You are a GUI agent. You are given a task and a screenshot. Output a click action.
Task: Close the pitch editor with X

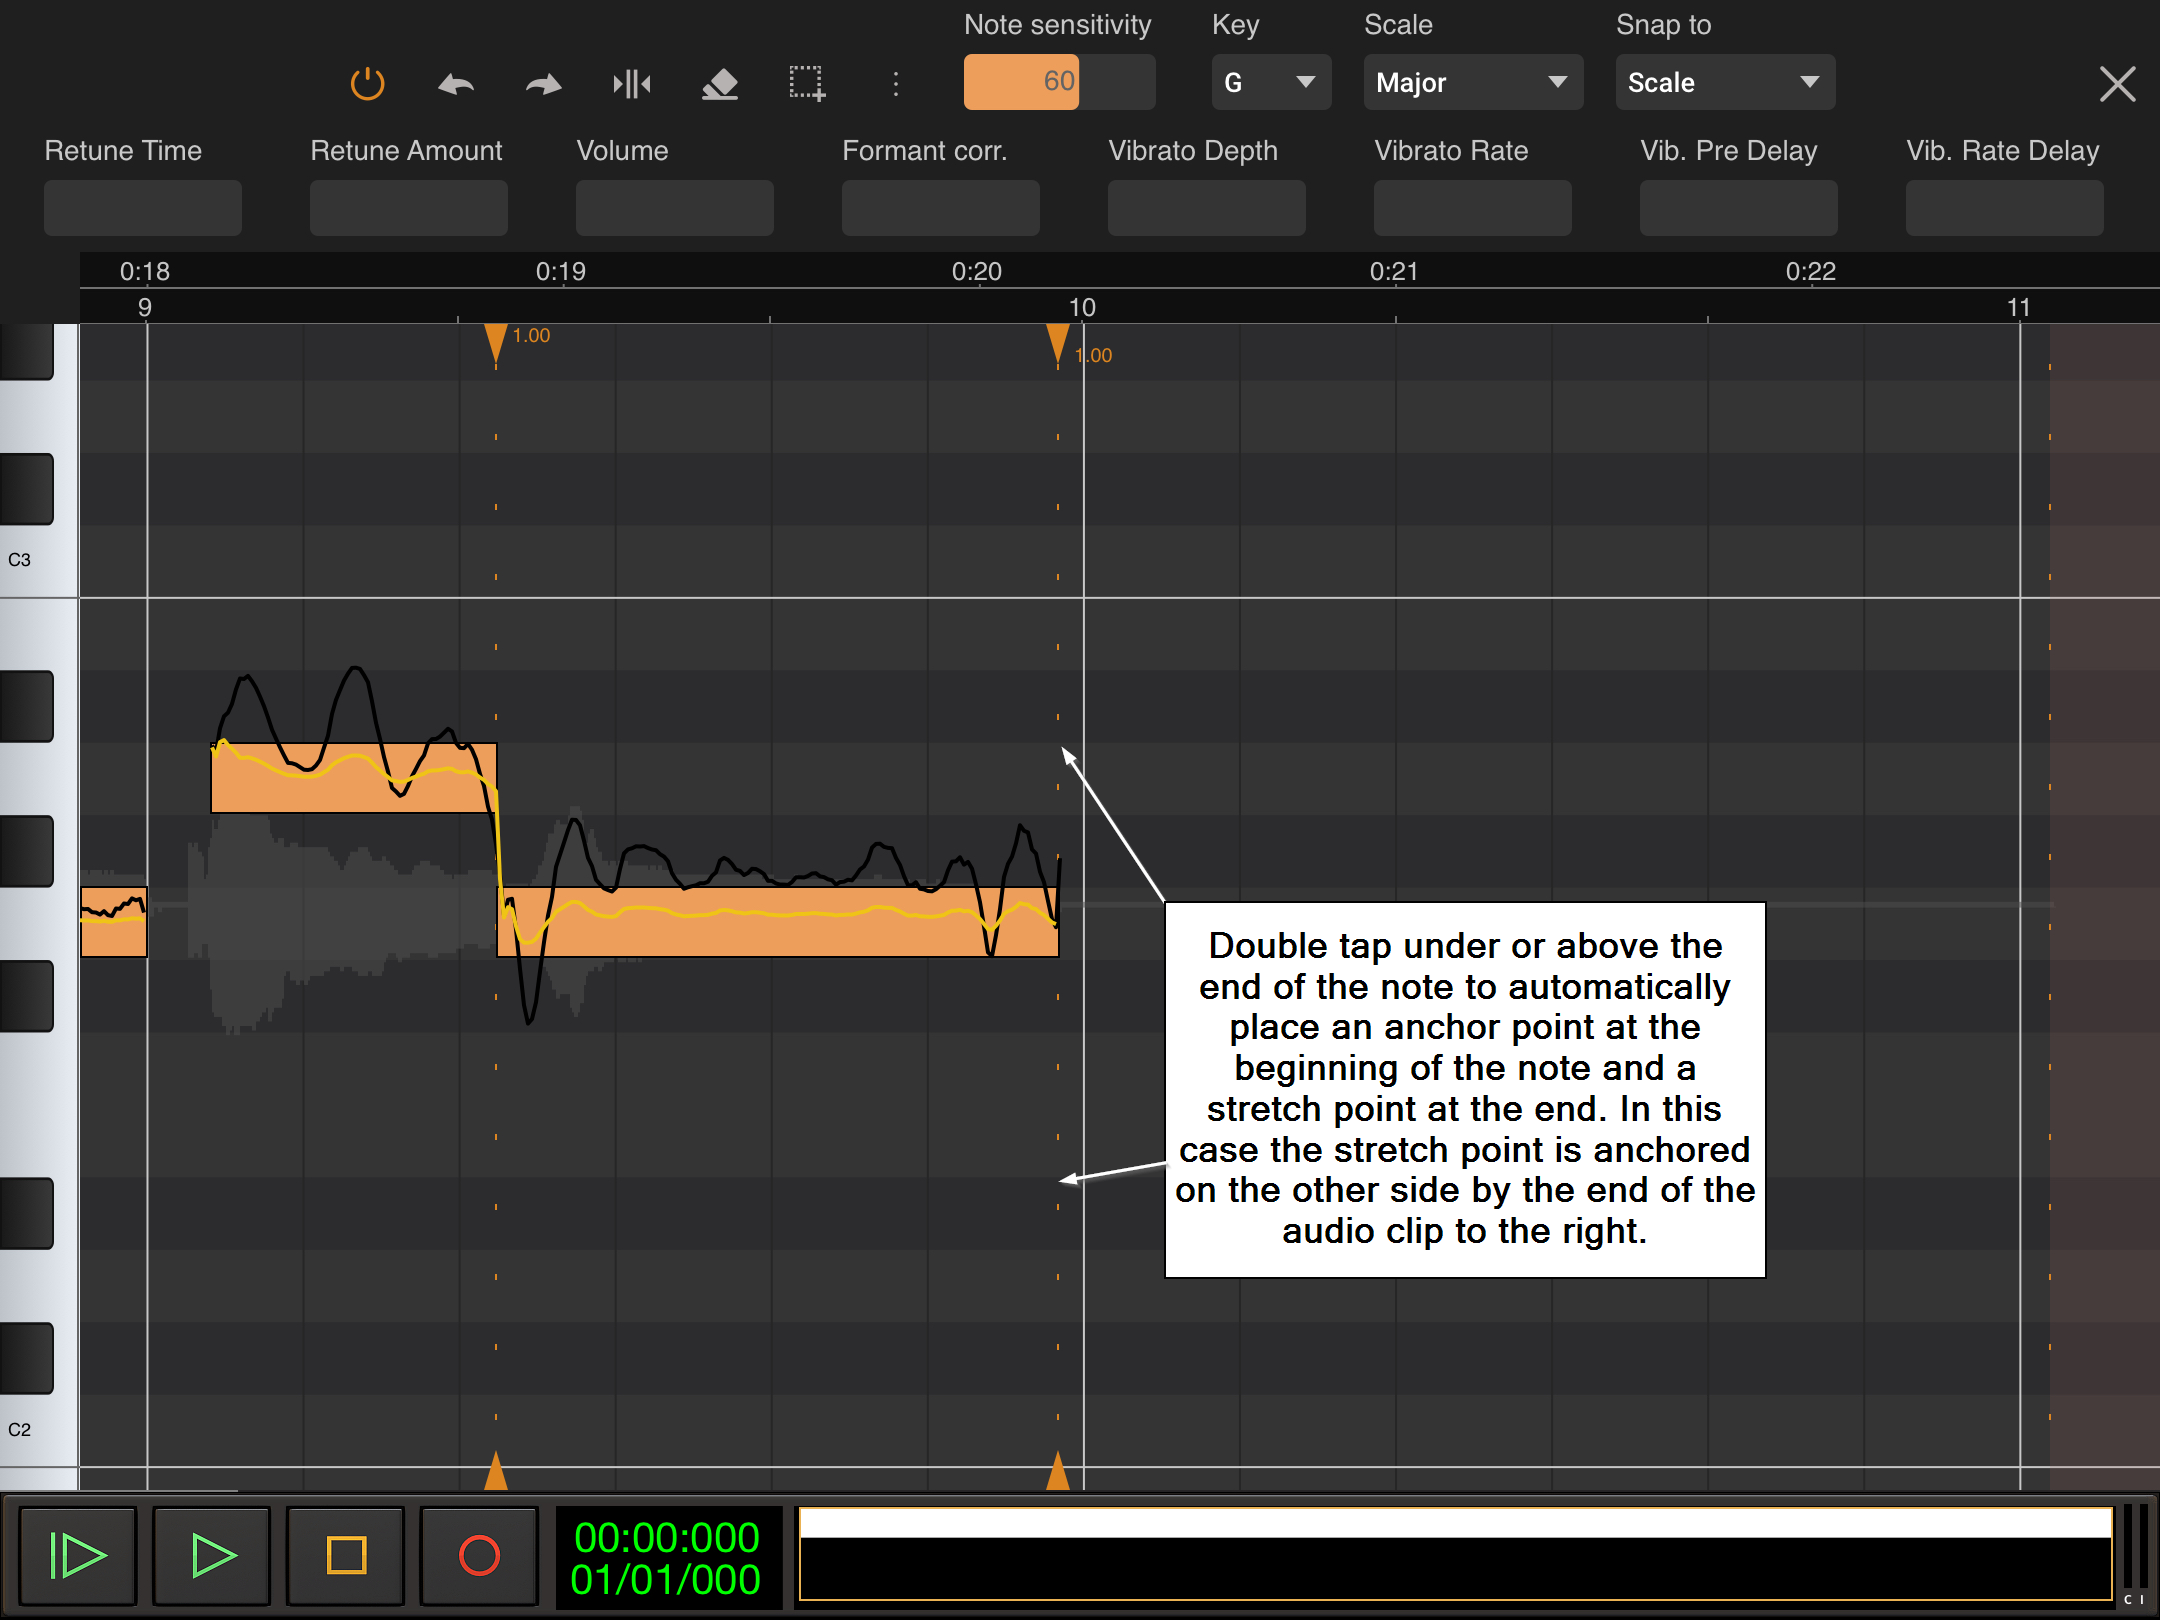tap(2117, 84)
